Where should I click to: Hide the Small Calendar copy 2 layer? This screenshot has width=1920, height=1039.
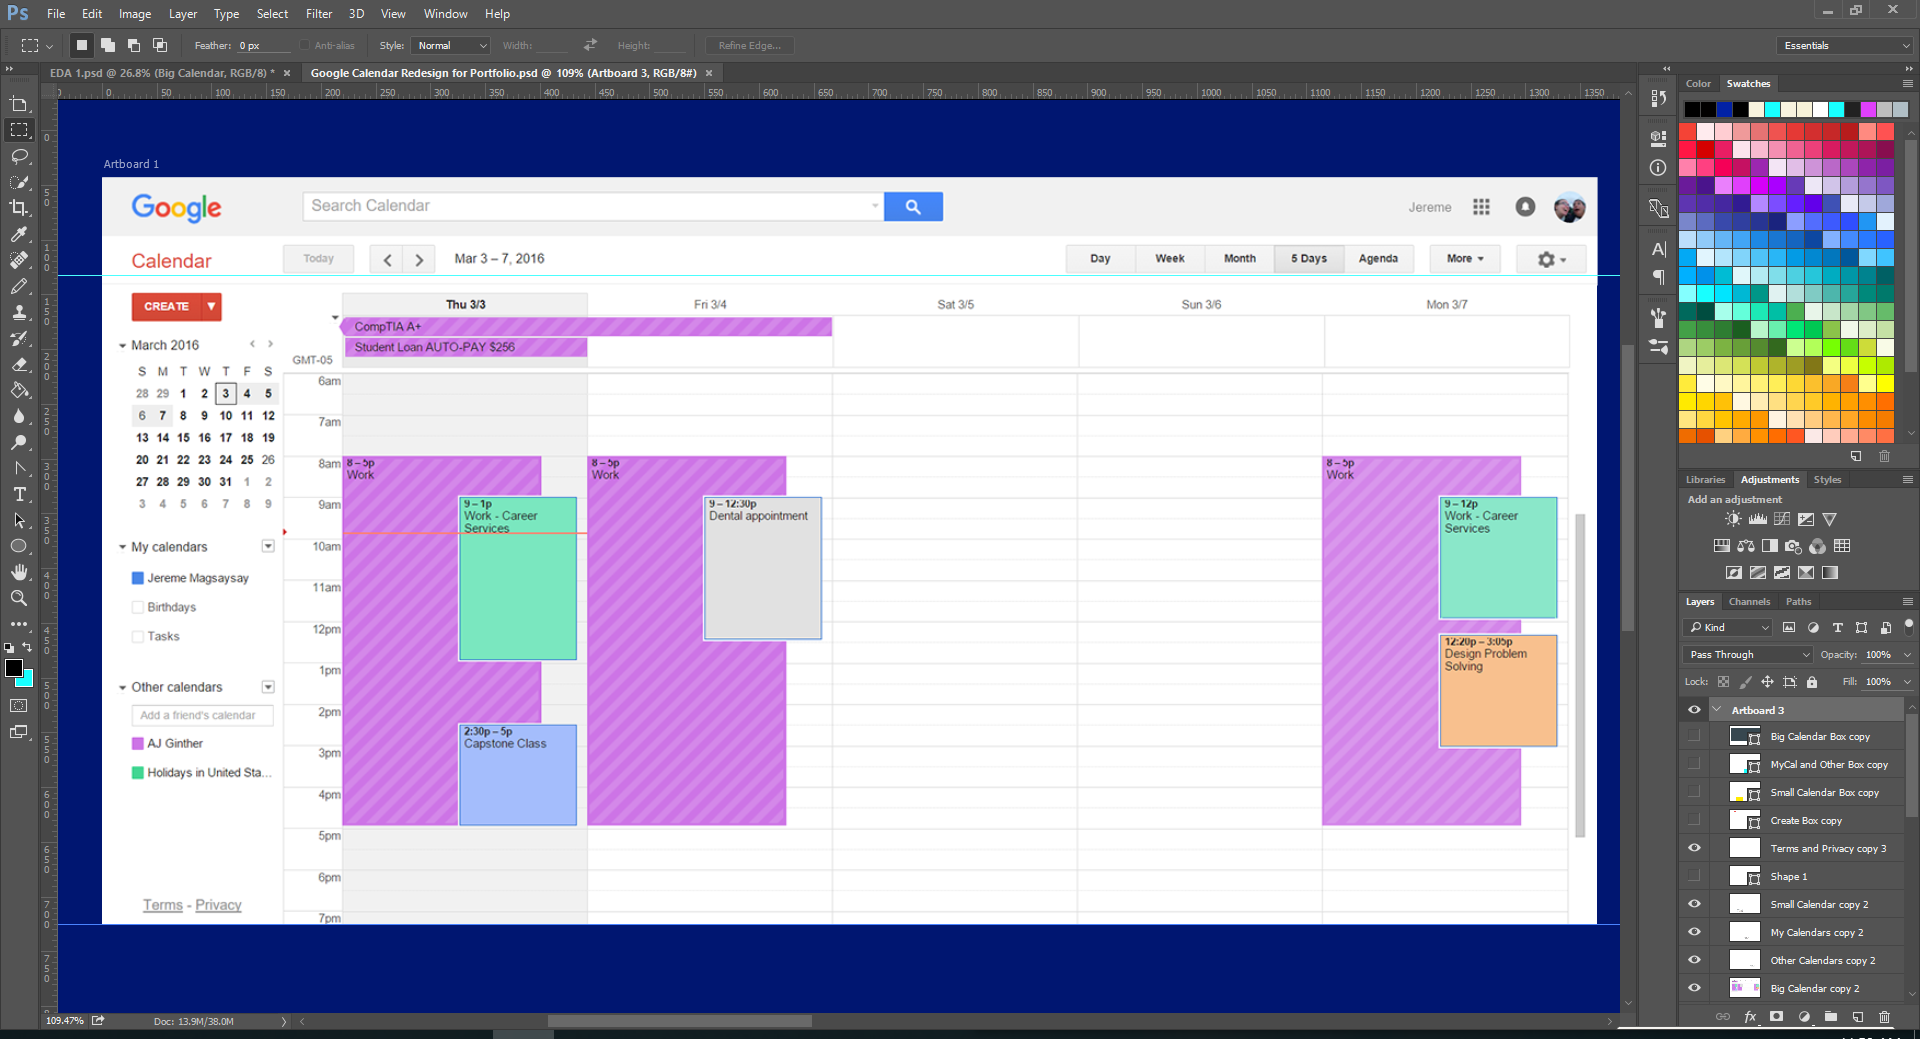[1694, 904]
